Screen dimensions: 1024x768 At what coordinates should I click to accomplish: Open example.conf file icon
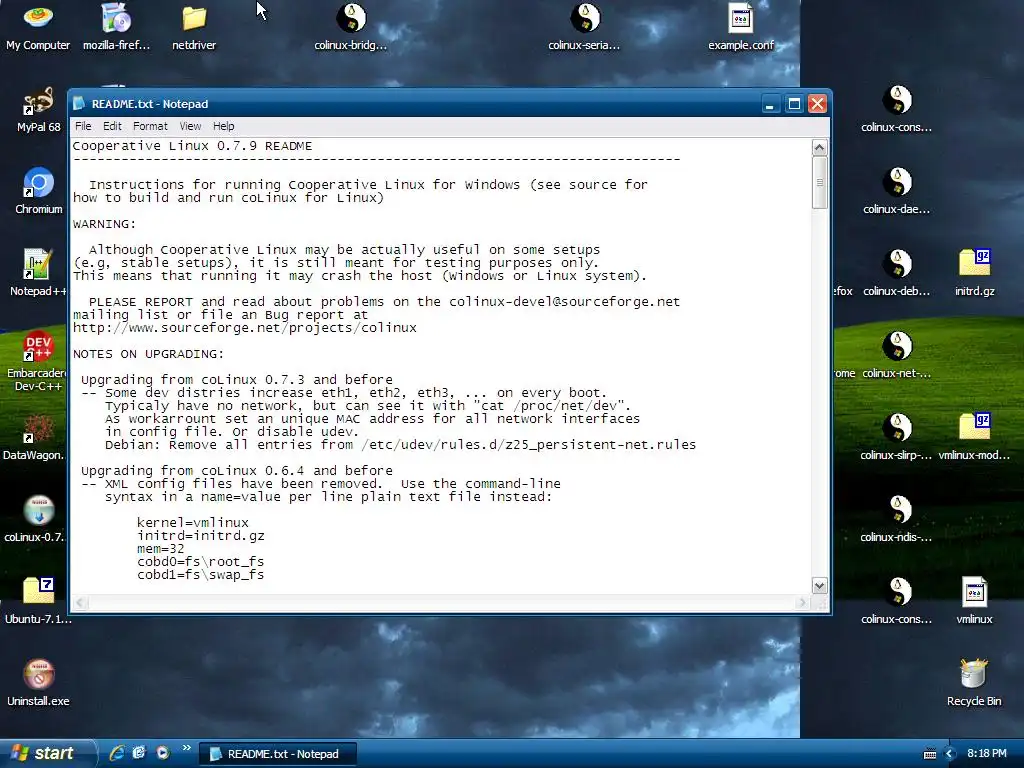tap(741, 27)
